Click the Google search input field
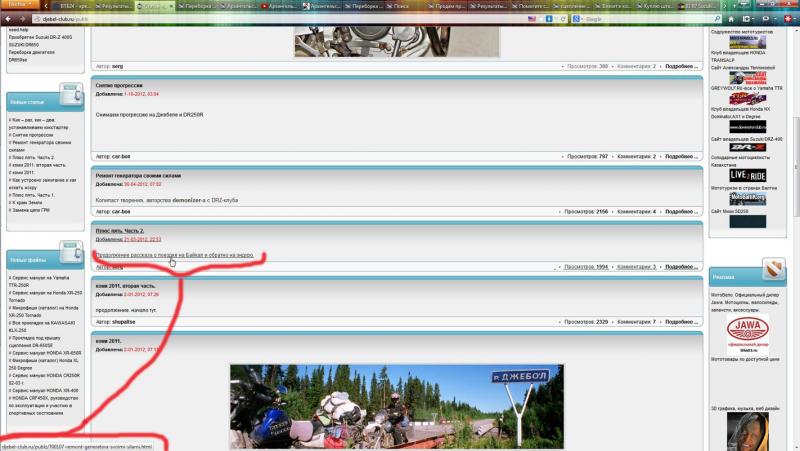The width and height of the screenshot is (800, 451). [x=648, y=19]
